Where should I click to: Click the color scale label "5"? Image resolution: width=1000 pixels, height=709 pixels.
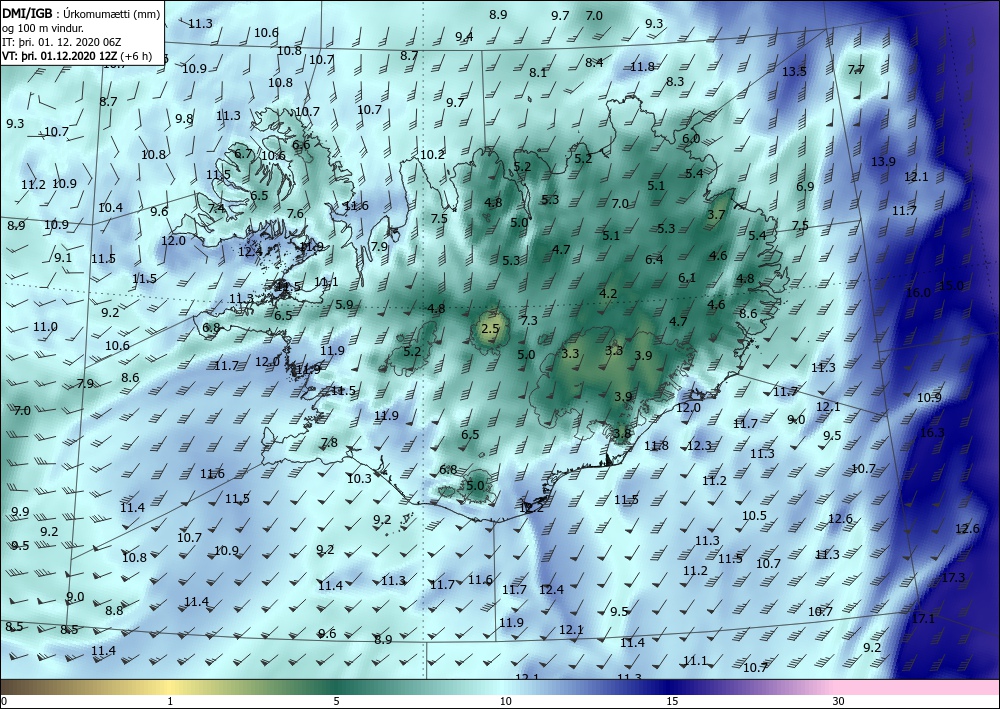click(336, 702)
